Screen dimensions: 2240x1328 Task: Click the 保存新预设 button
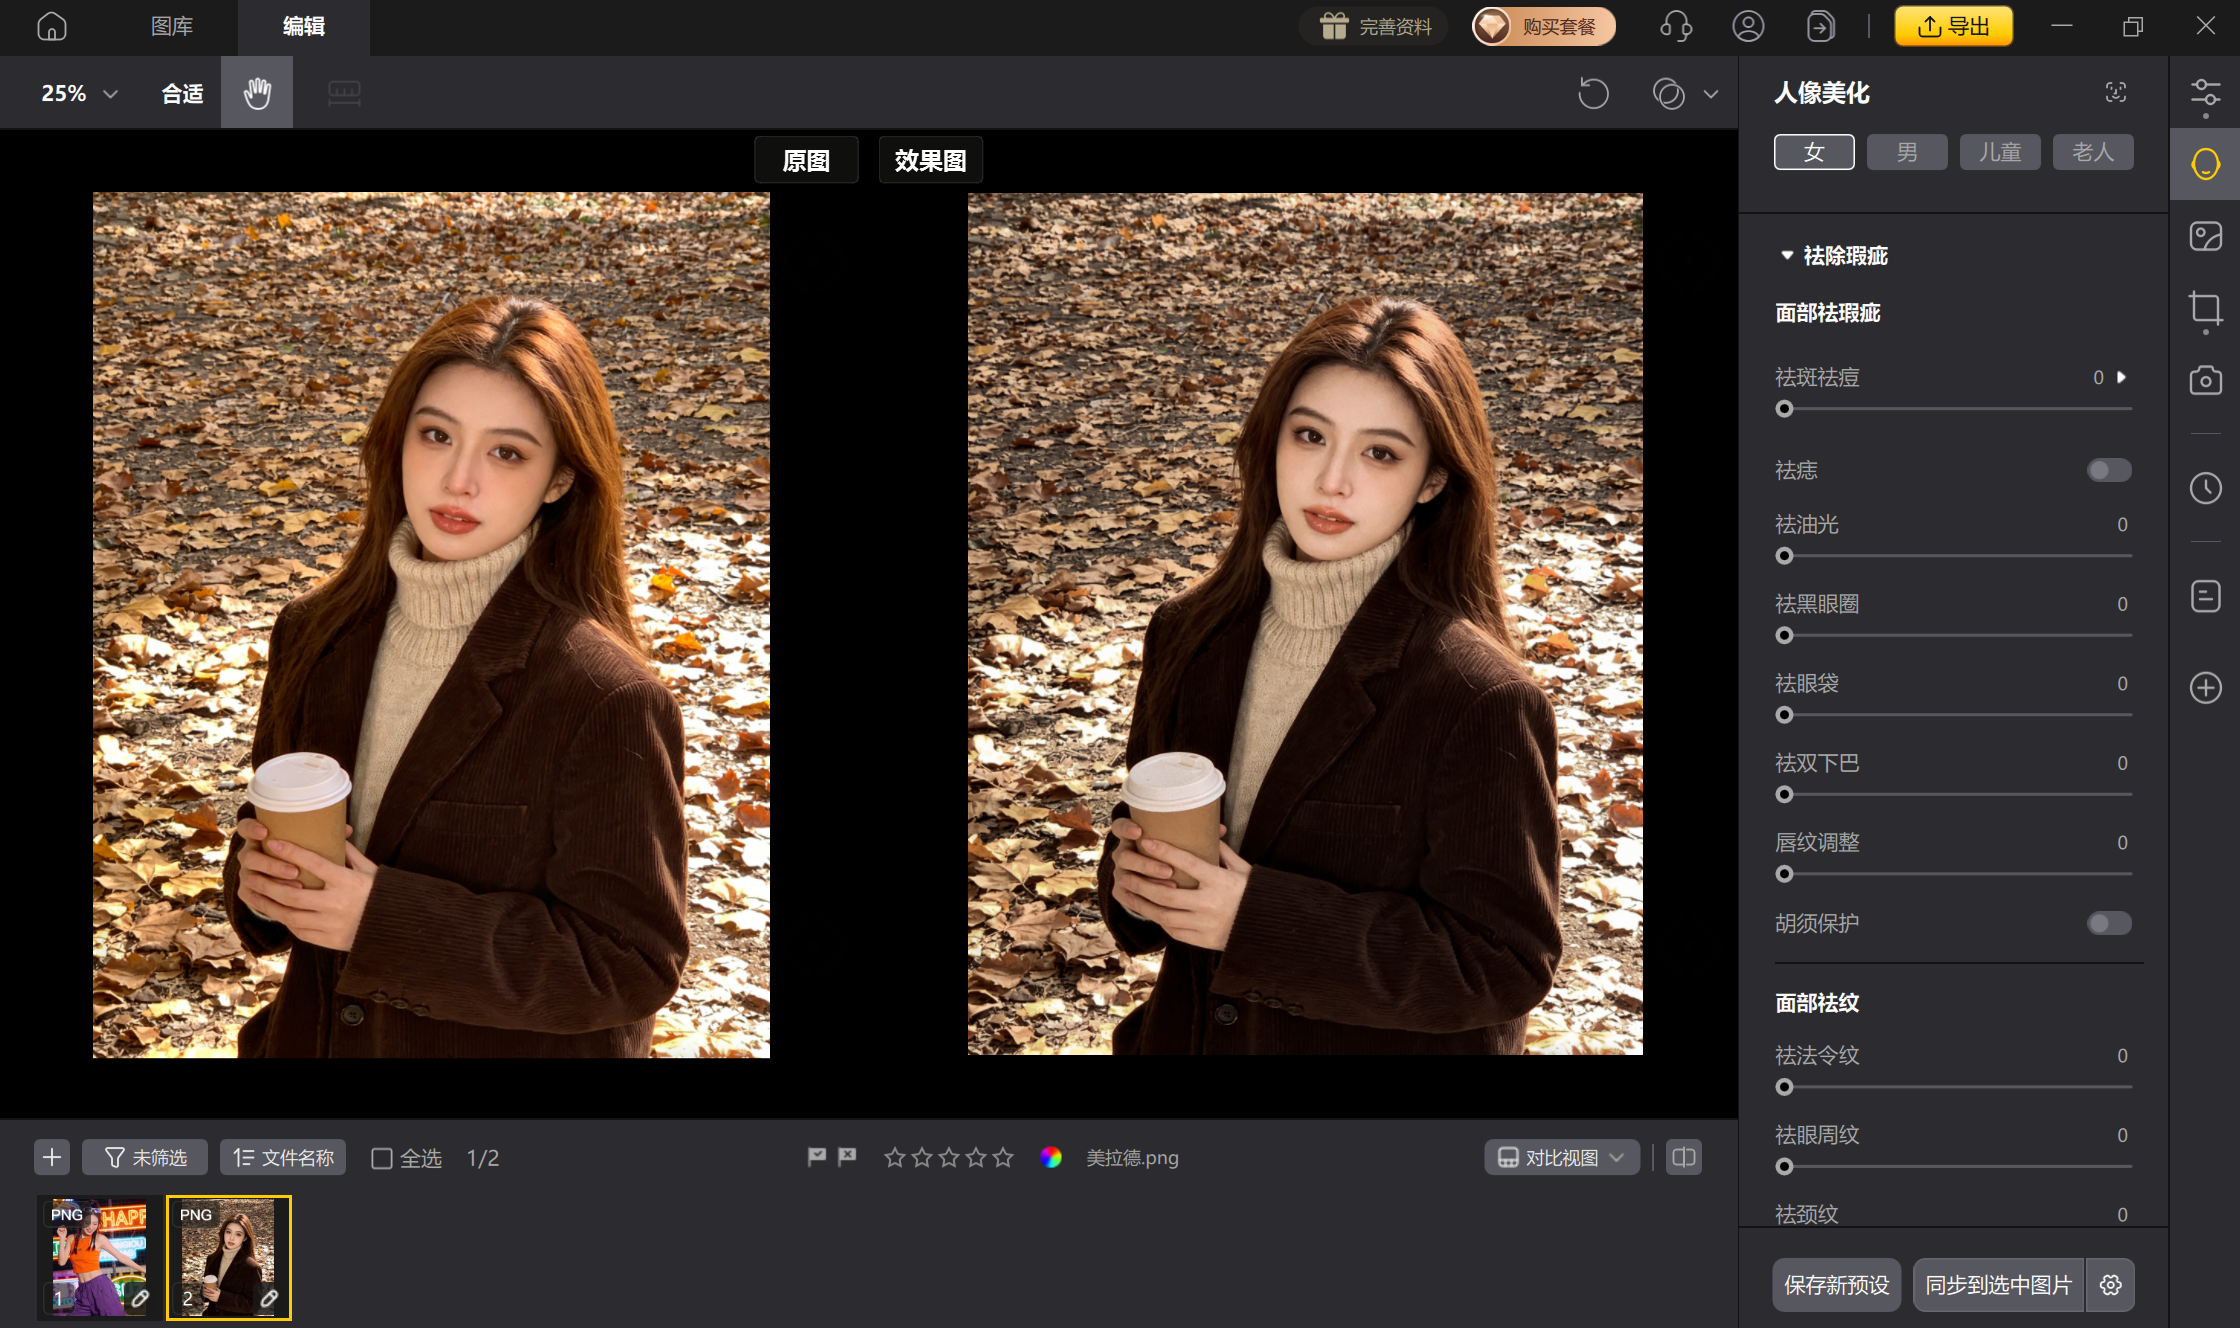coord(1836,1285)
